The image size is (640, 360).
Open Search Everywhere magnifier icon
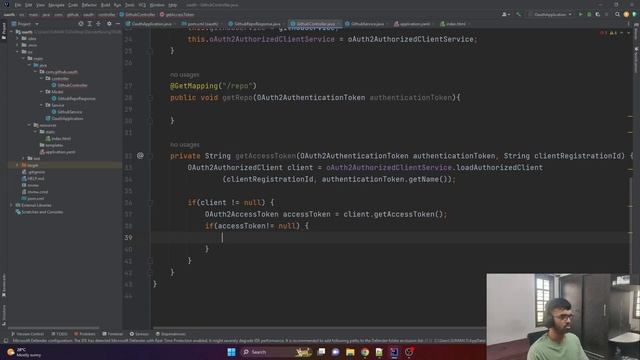coord(617,14)
